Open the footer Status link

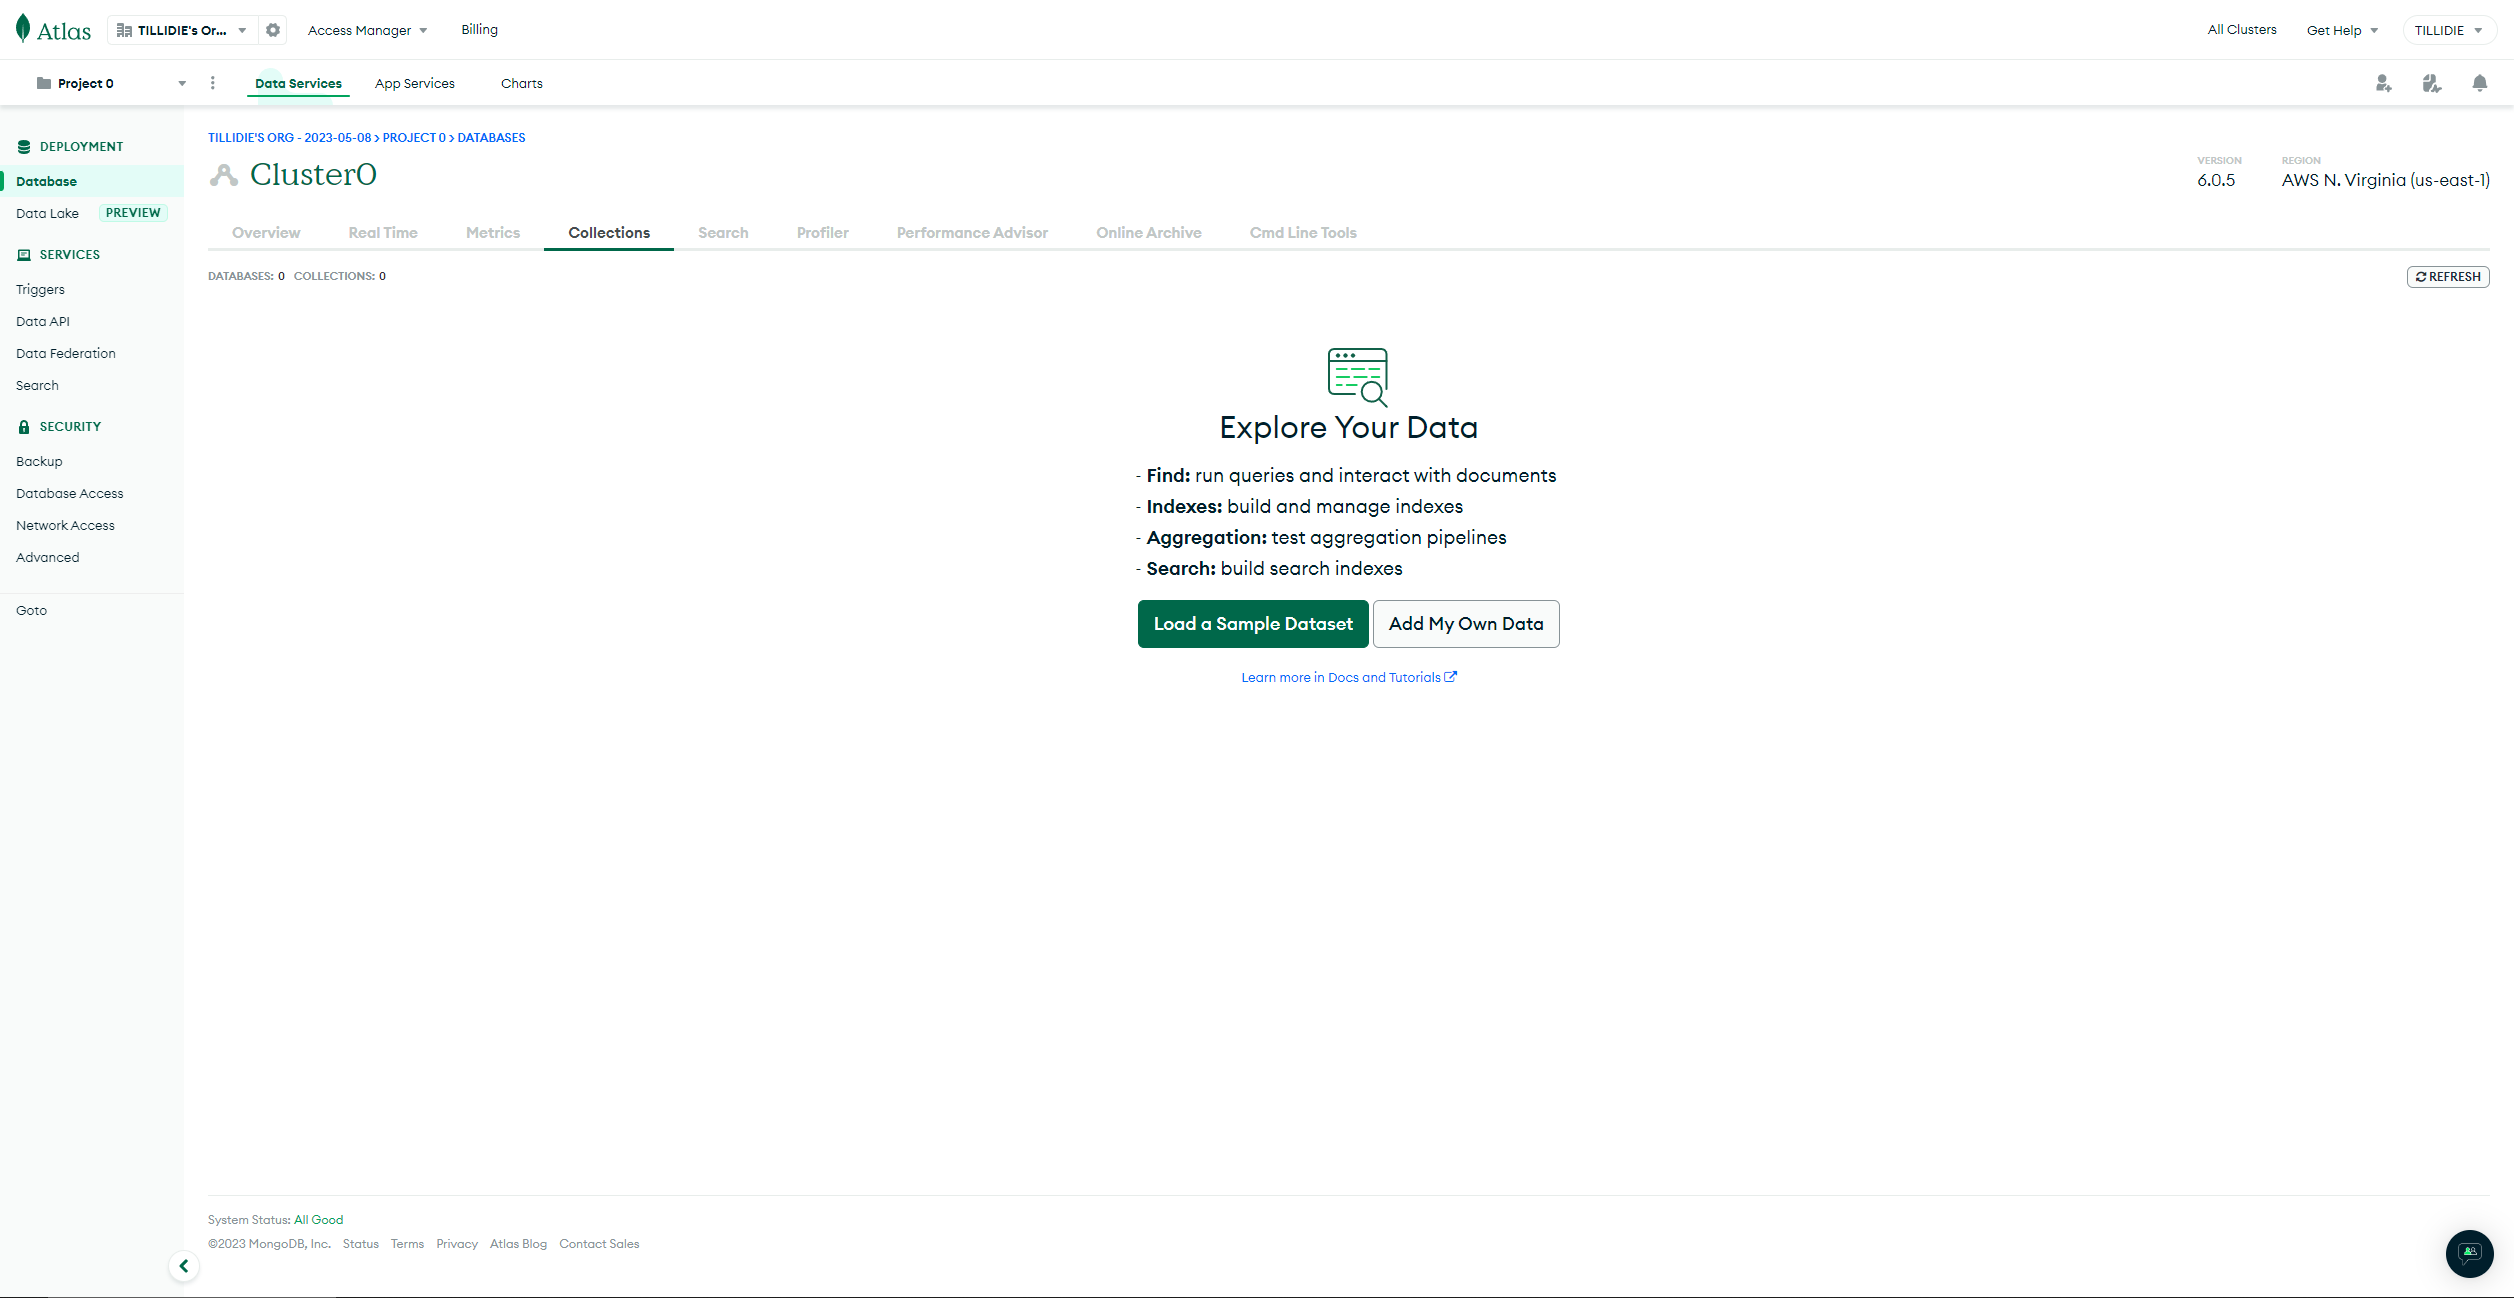click(x=361, y=1243)
